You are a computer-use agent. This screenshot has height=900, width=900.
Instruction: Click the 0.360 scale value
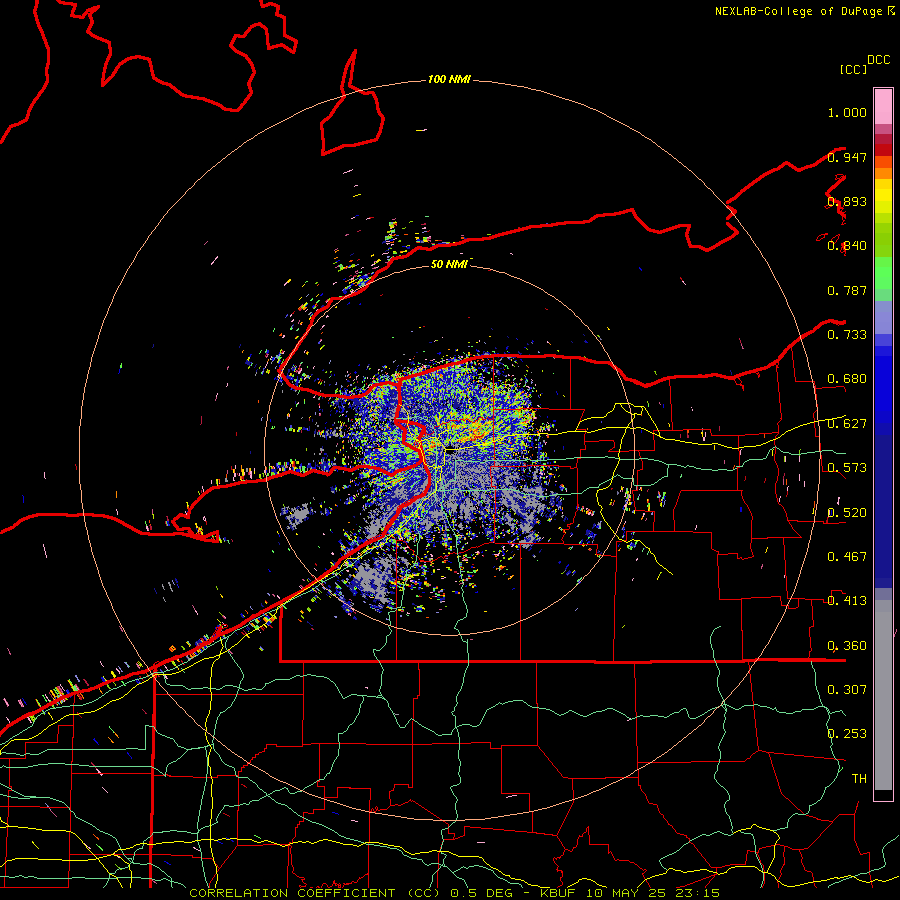[x=847, y=646]
